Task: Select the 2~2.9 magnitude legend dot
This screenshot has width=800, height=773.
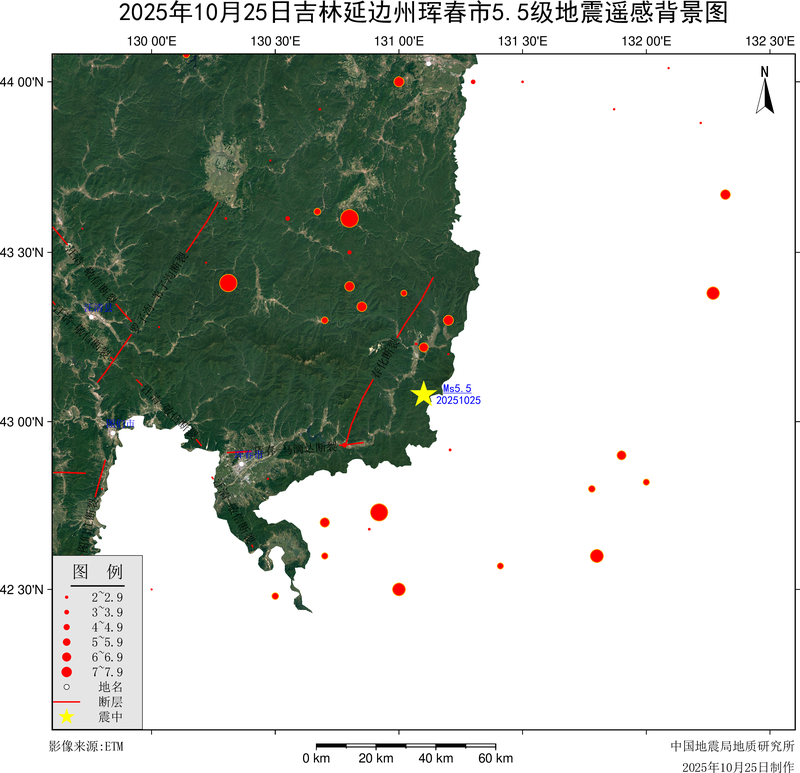Action: point(66,596)
